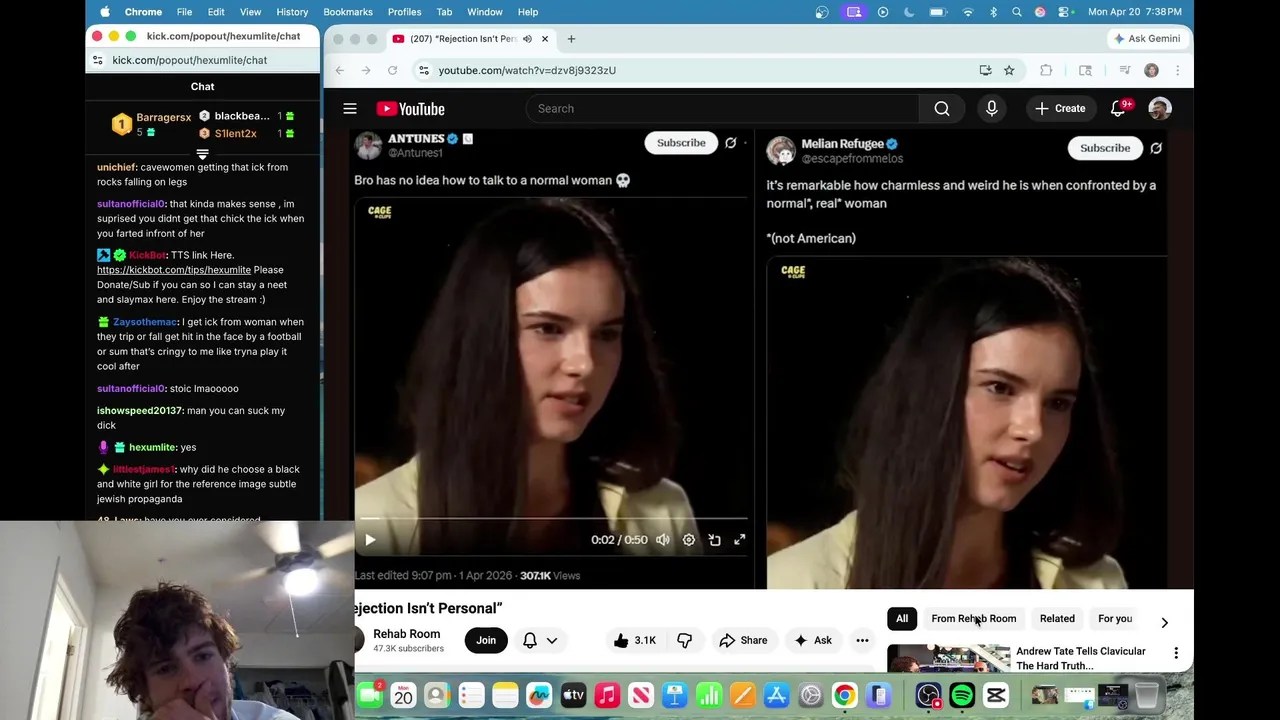Open macOS Control Center
The height and width of the screenshot is (720, 1280).
pos(1067,12)
